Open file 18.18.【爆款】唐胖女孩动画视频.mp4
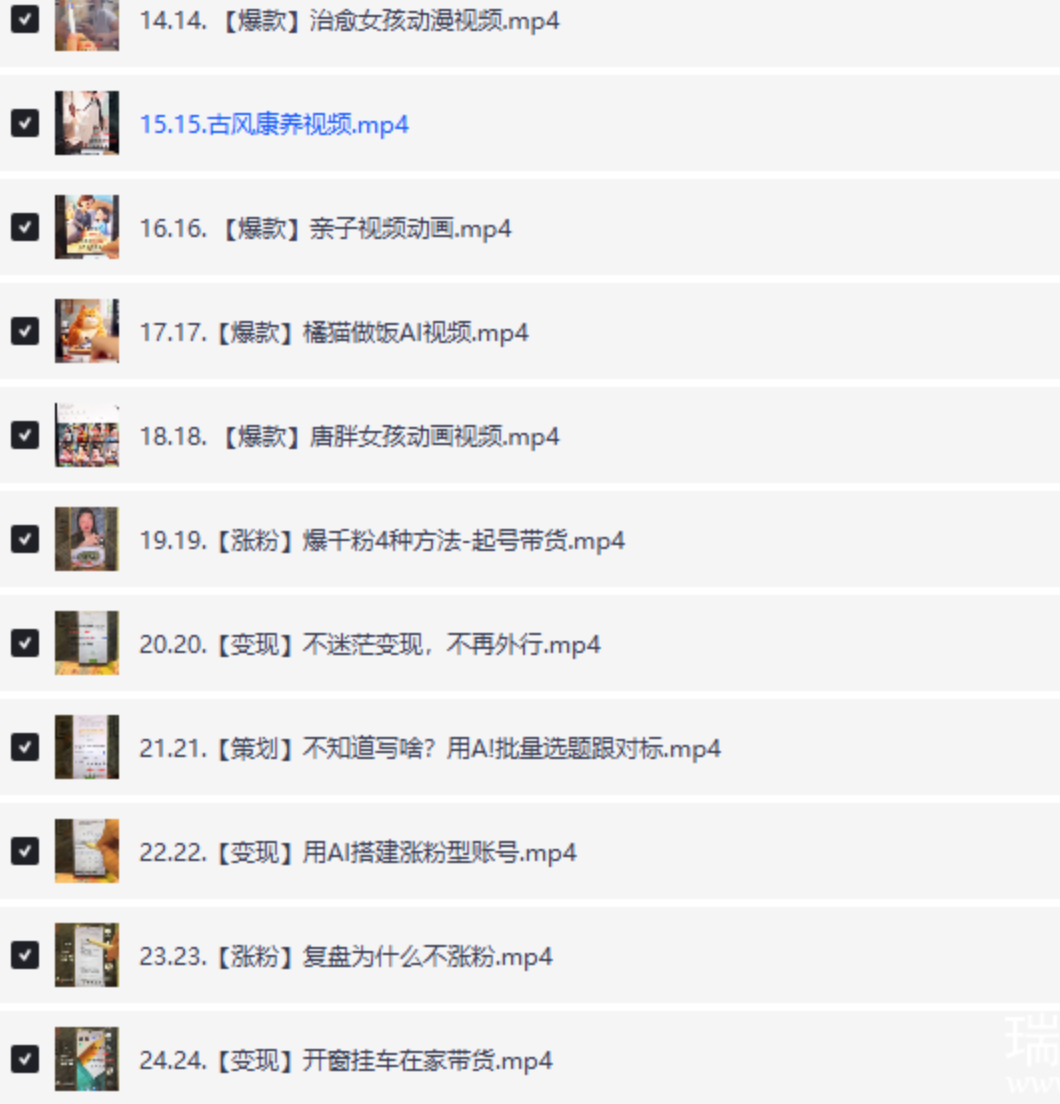The image size is (1060, 1104). pyautogui.click(x=349, y=437)
